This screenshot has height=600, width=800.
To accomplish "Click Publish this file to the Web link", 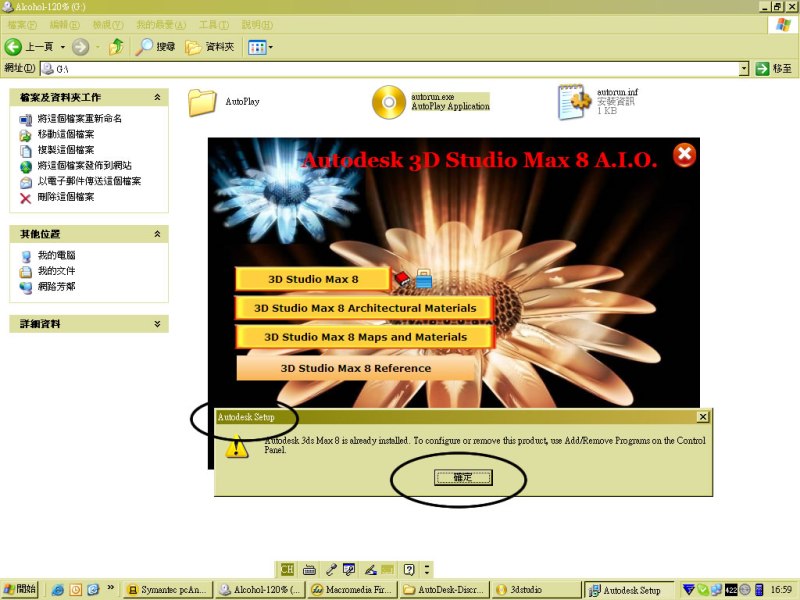I will point(85,165).
